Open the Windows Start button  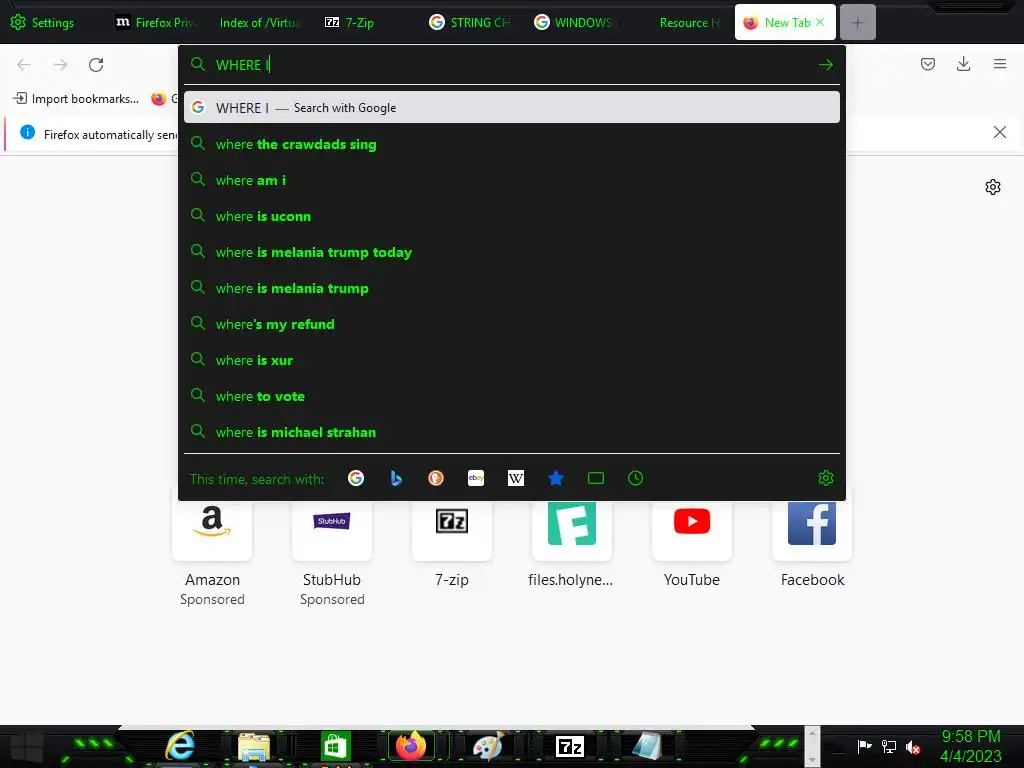click(x=26, y=748)
